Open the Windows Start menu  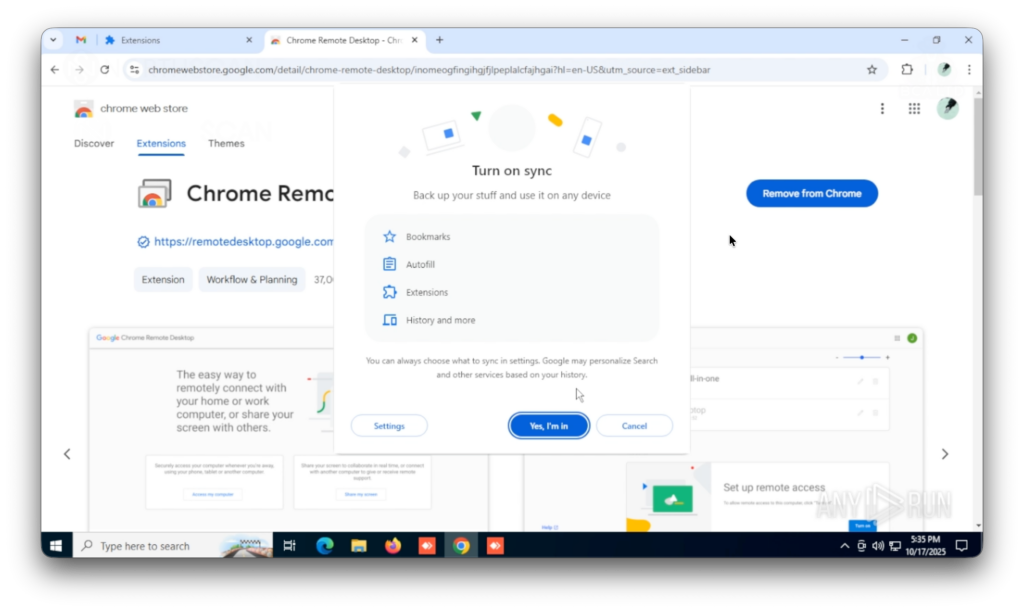tap(56, 546)
